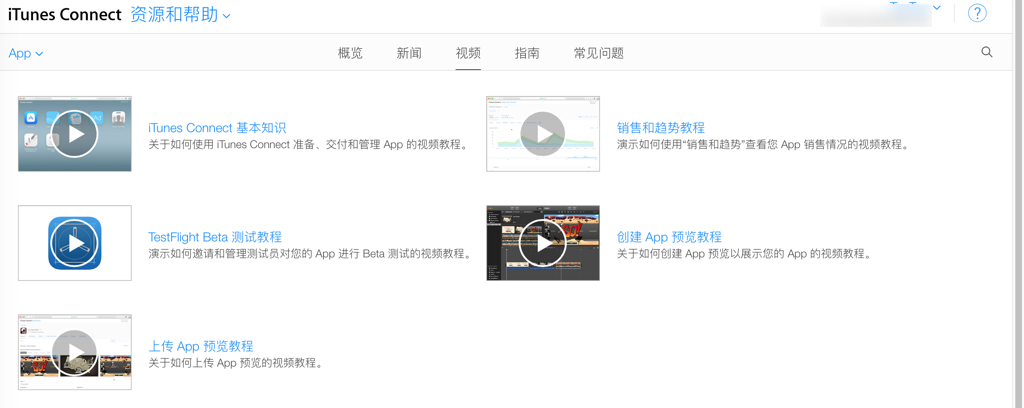Switch to the 新闻 tab
The image size is (1024, 408).
tap(409, 54)
